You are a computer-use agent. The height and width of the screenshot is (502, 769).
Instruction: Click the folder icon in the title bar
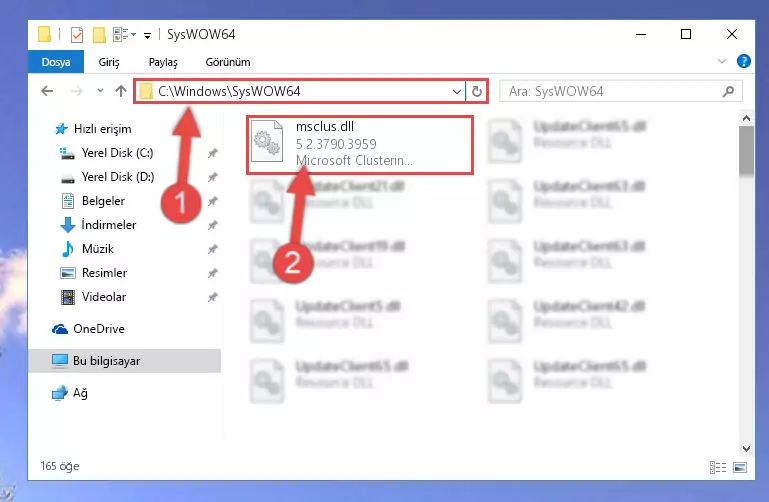pyautogui.click(x=45, y=34)
